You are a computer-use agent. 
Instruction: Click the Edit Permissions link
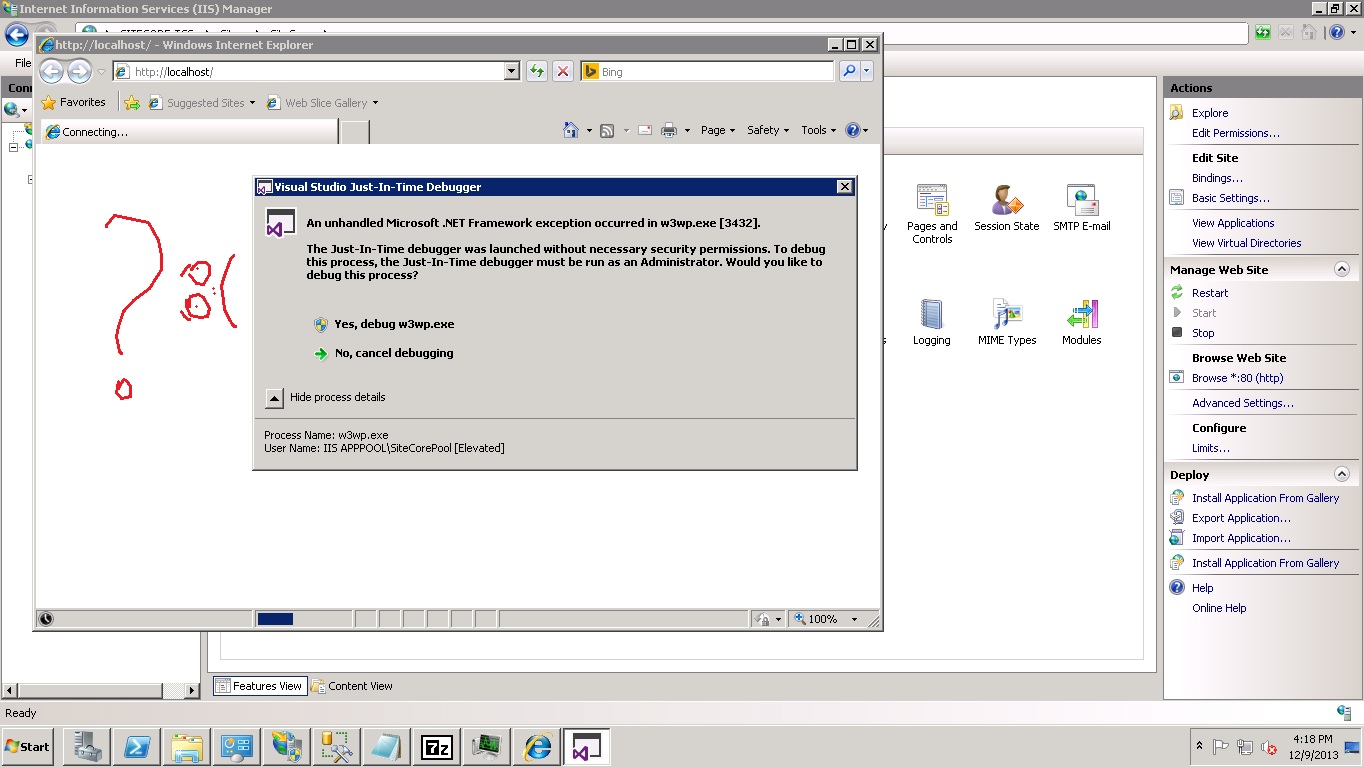(1235, 133)
